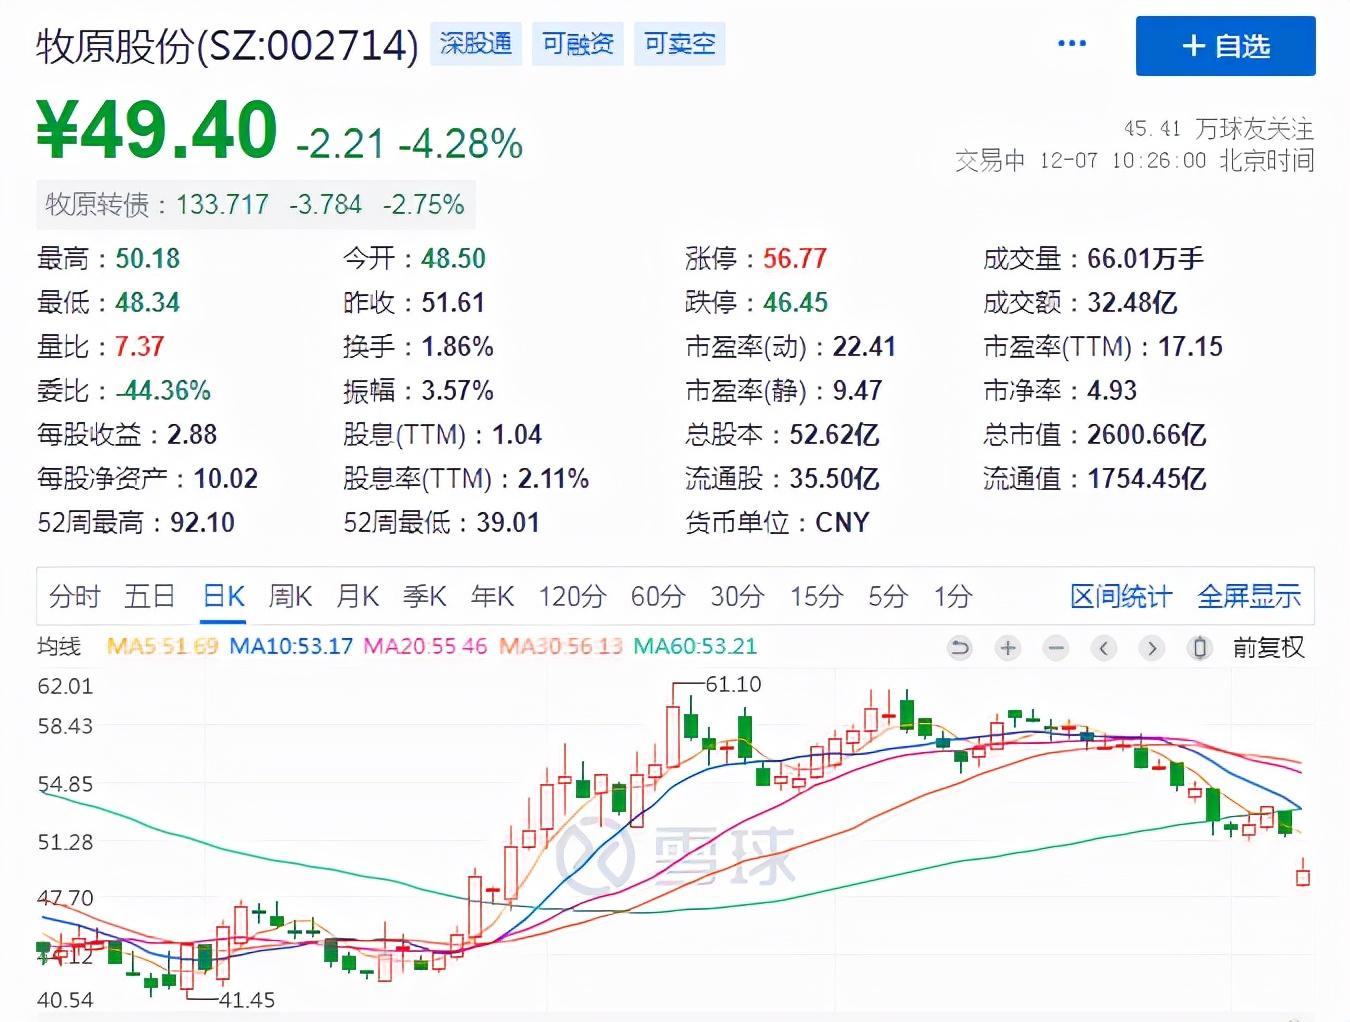The height and width of the screenshot is (1022, 1350).
Task: Click the 振幅 value 3.57%
Action: [458, 391]
